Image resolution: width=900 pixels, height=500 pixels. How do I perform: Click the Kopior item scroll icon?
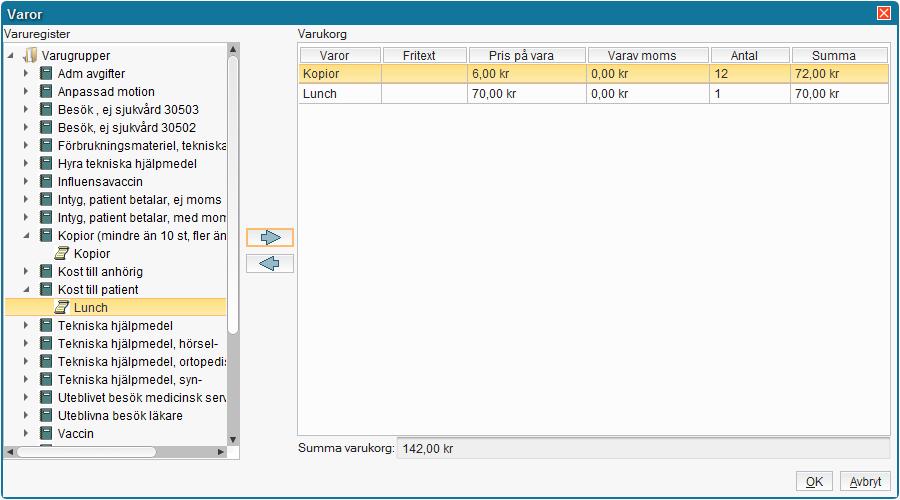[61, 253]
